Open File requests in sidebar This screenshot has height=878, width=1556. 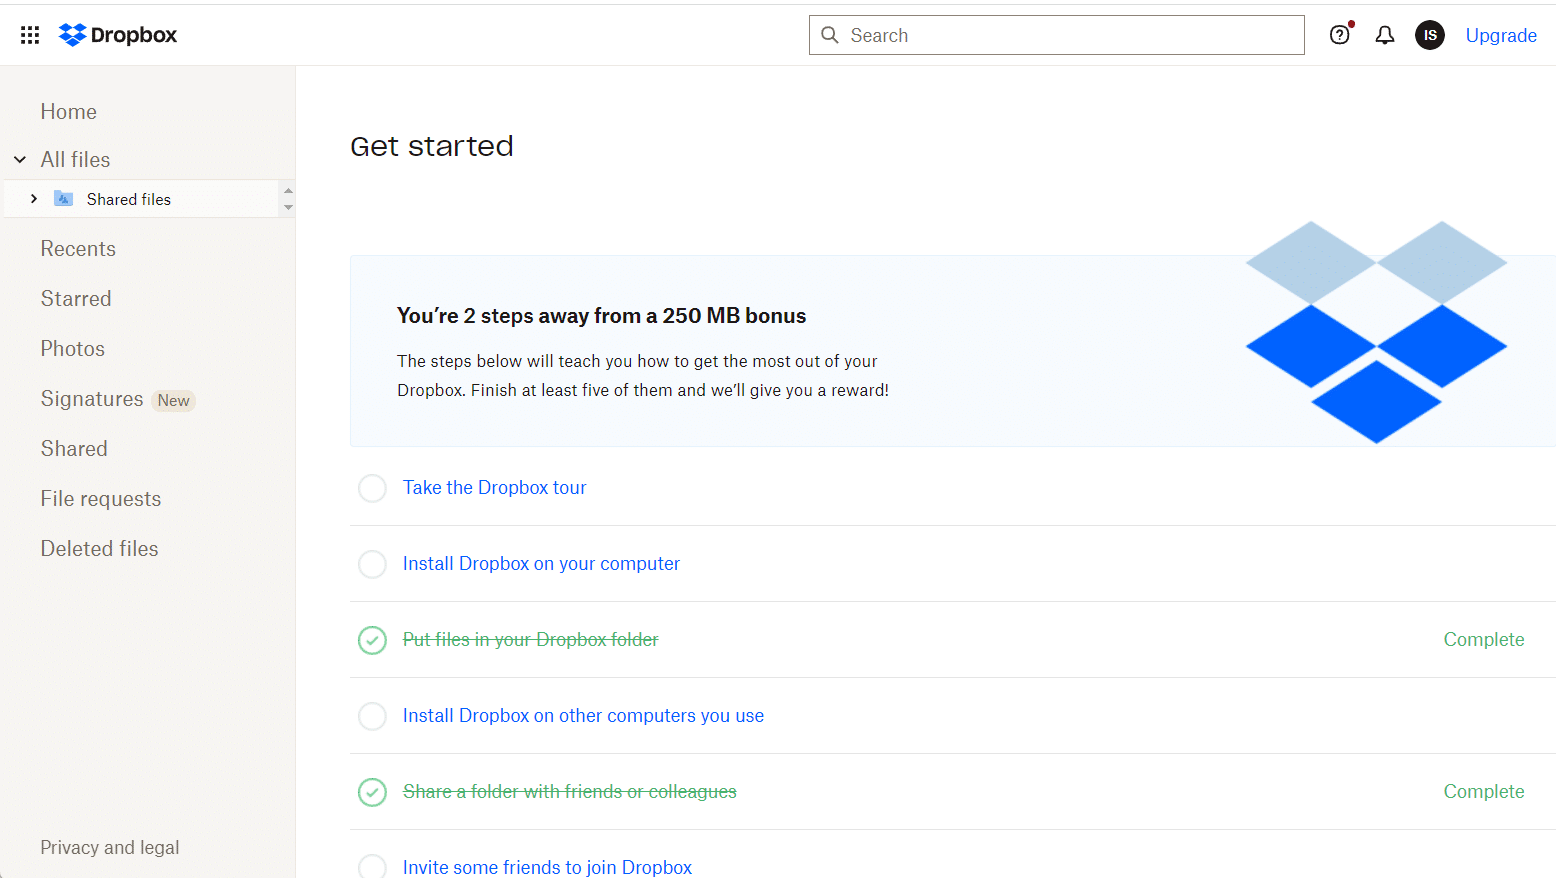point(101,499)
